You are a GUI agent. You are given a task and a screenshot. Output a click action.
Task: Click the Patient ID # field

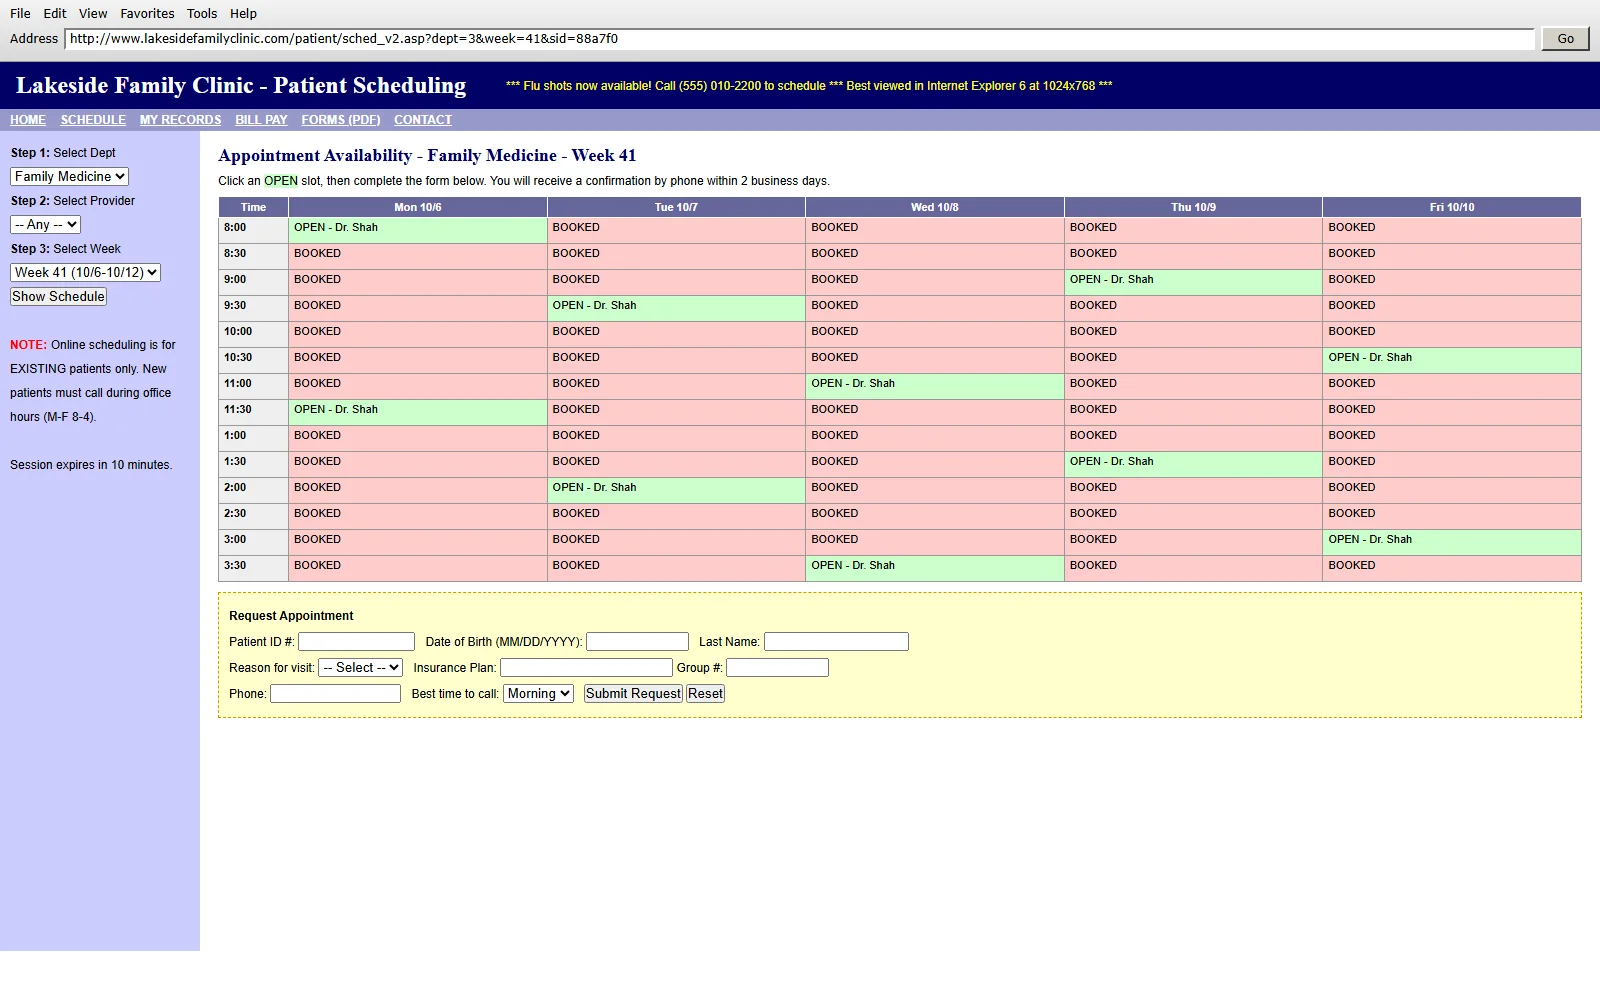tap(356, 642)
